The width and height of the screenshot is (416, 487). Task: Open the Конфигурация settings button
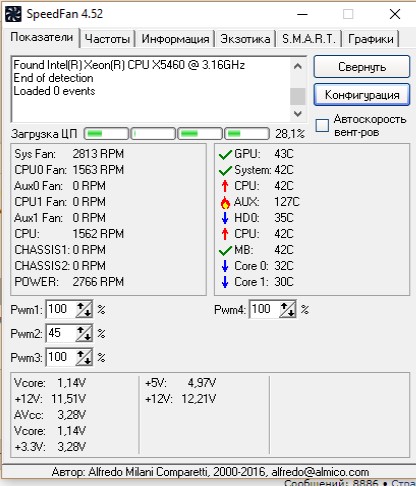point(362,95)
